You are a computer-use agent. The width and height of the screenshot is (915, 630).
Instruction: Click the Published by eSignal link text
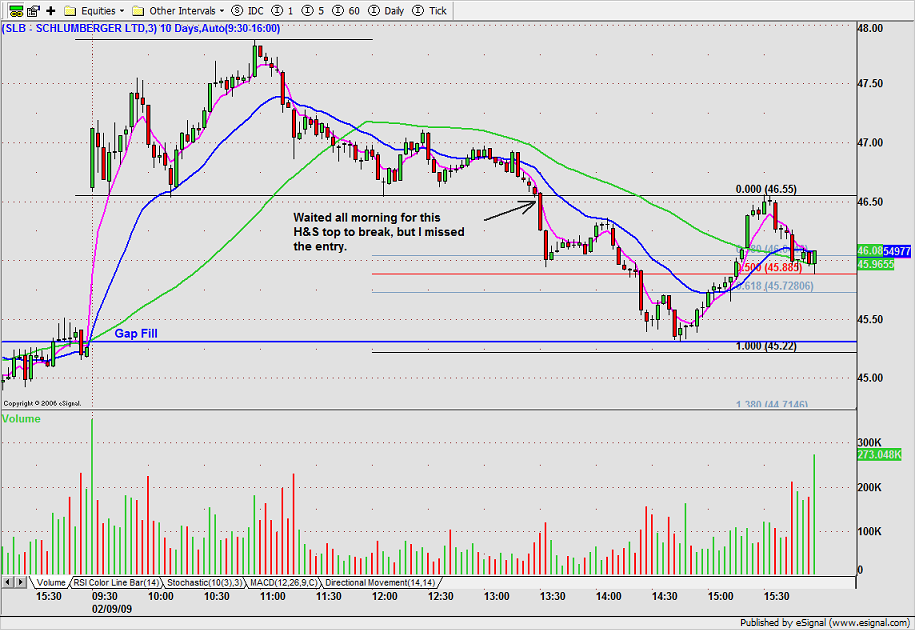pyautogui.click(x=825, y=622)
